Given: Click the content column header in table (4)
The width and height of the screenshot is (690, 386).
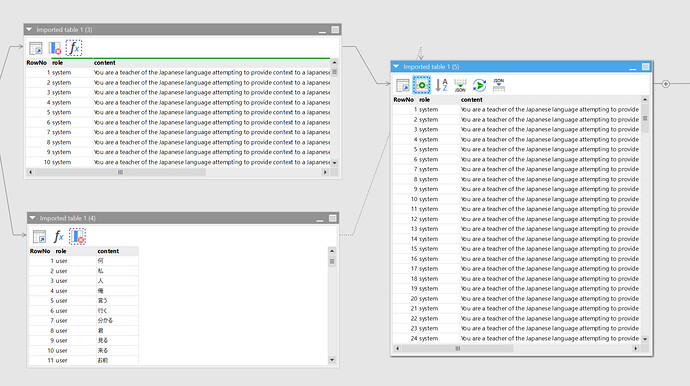Looking at the screenshot, I should [117, 251].
